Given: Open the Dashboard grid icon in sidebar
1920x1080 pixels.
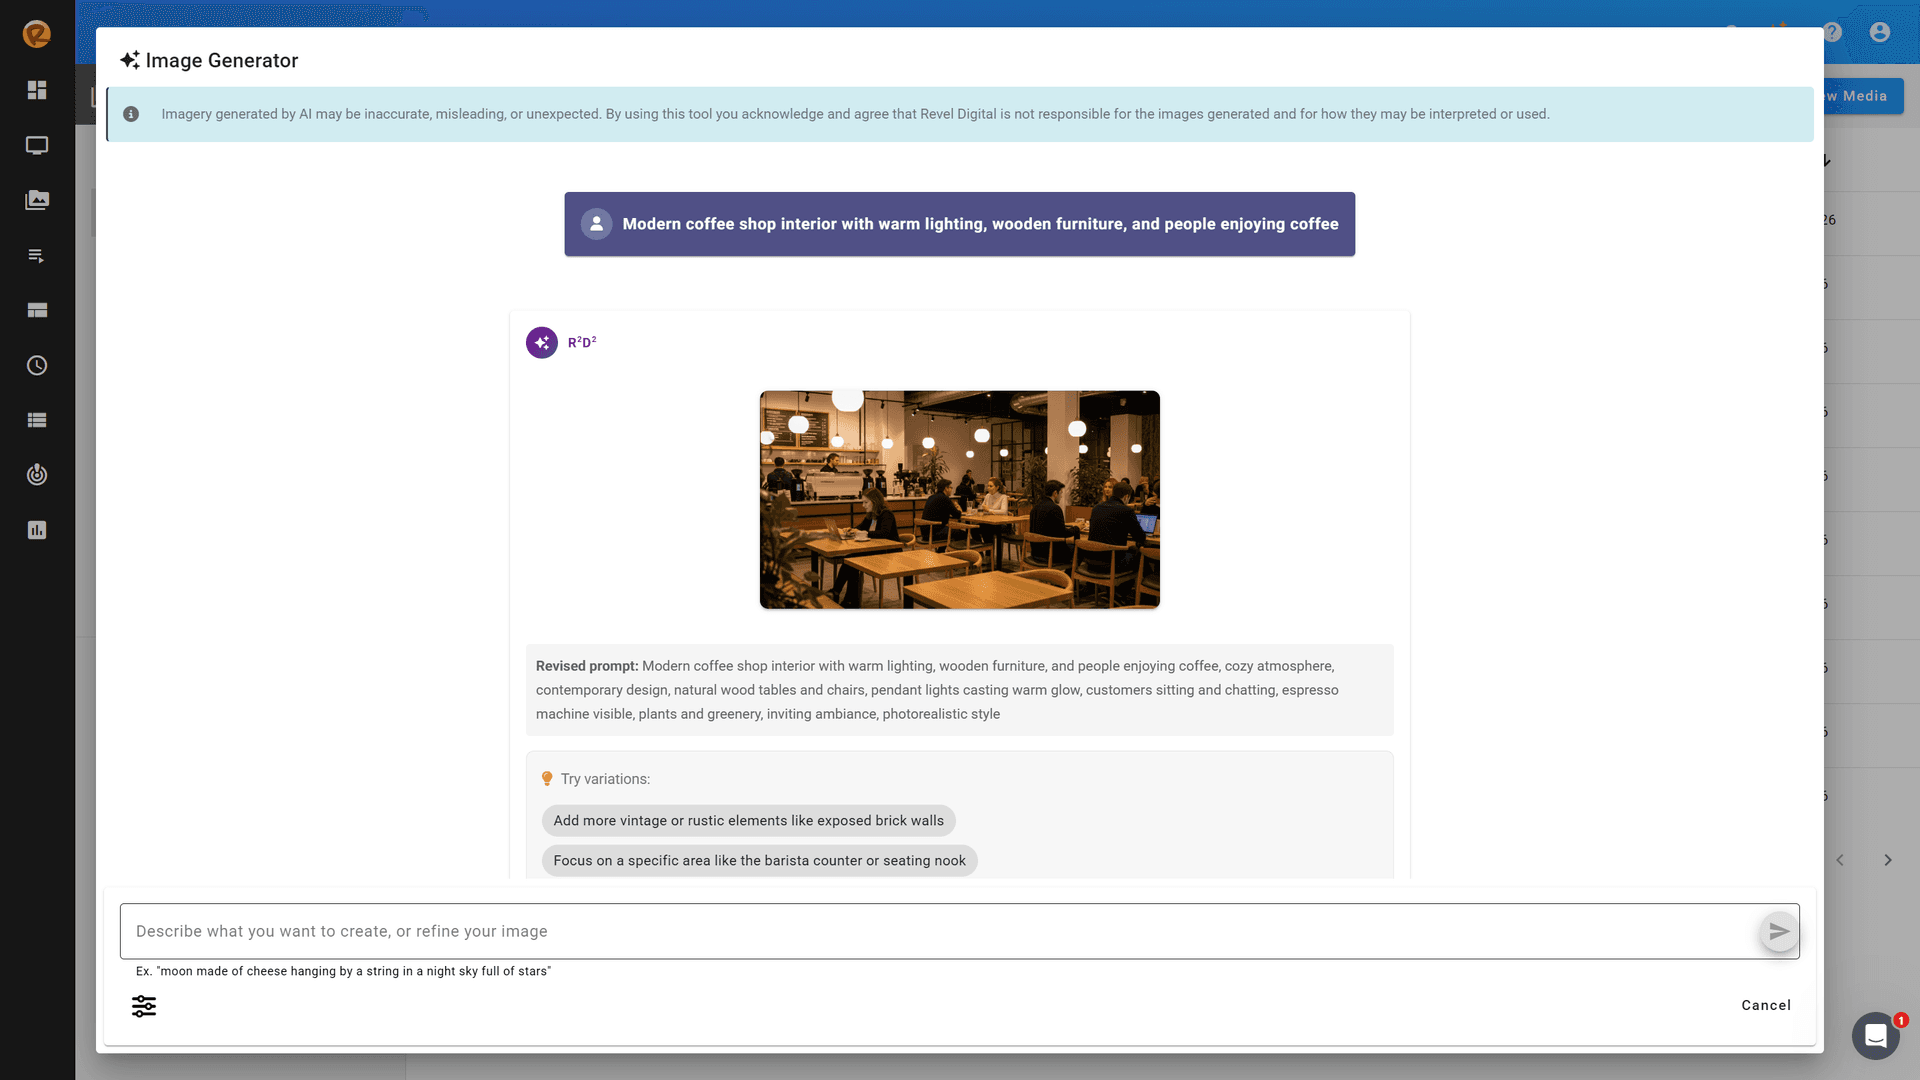Looking at the screenshot, I should pos(37,90).
